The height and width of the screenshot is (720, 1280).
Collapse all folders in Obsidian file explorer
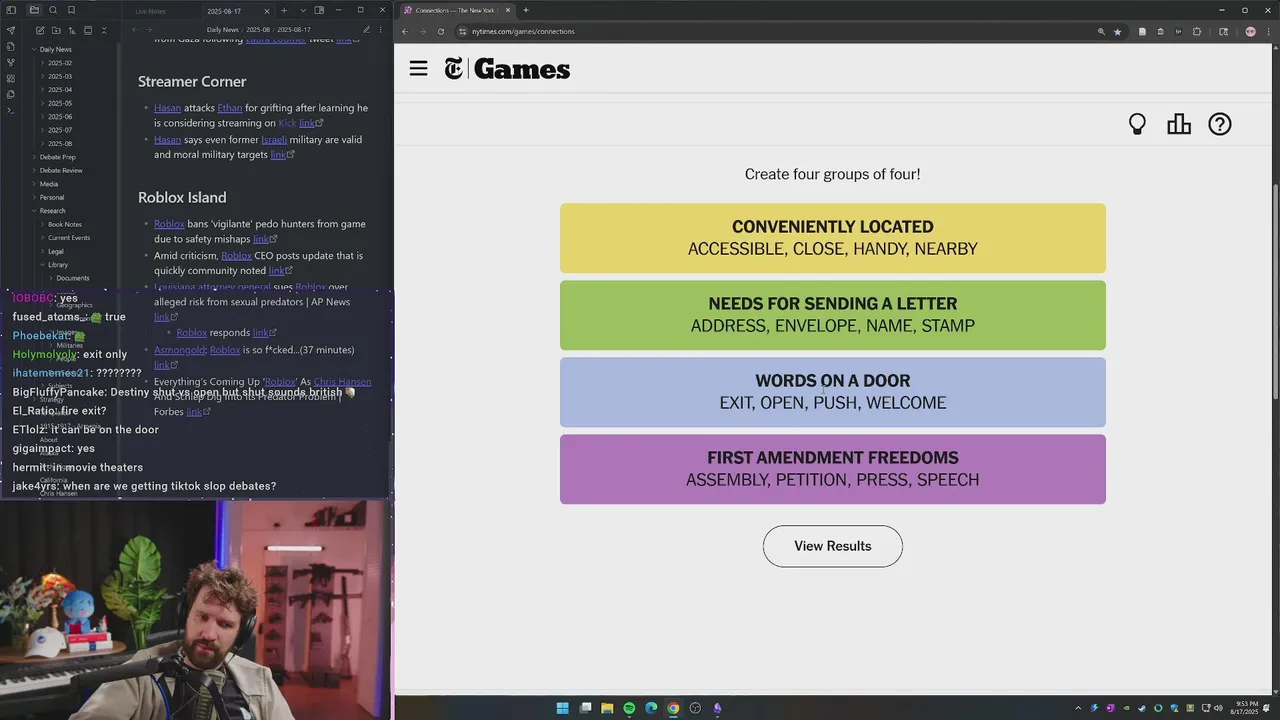104,30
